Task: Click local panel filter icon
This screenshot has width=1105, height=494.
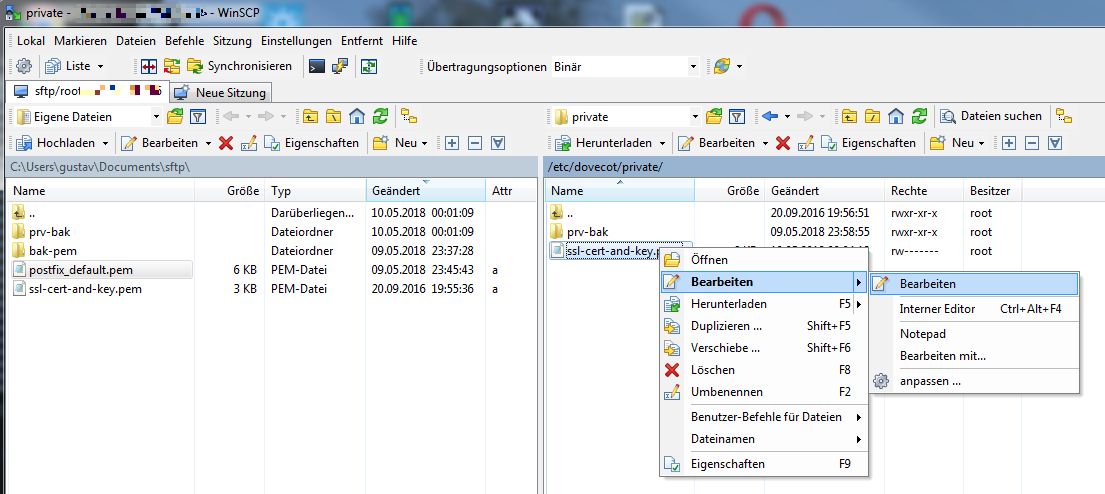Action: tap(197, 116)
